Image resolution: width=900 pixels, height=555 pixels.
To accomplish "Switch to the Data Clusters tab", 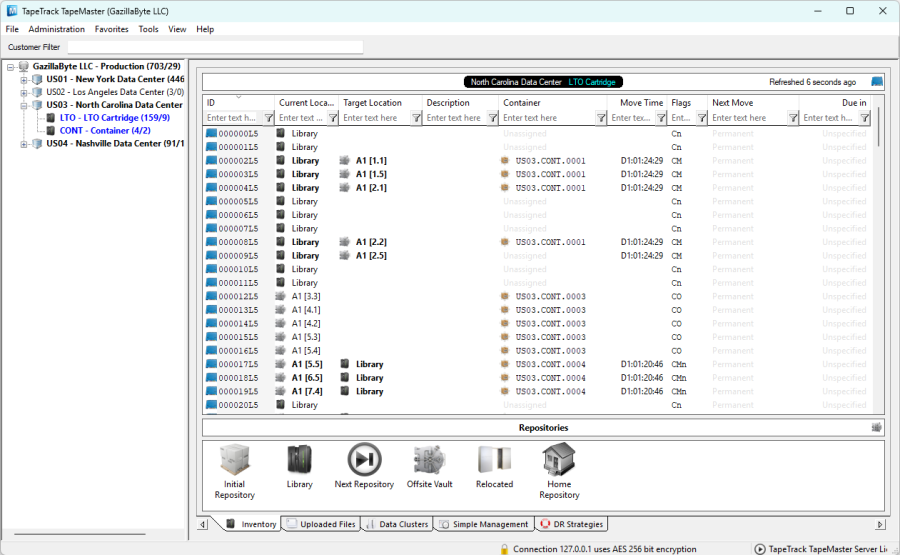I will 397,524.
